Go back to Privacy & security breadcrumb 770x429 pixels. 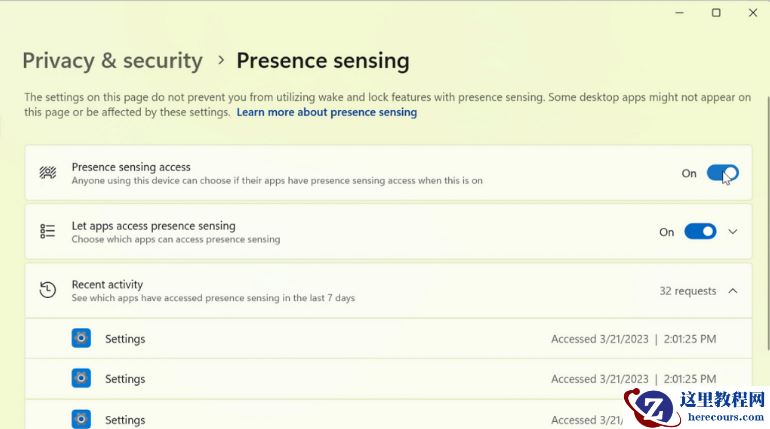click(112, 61)
